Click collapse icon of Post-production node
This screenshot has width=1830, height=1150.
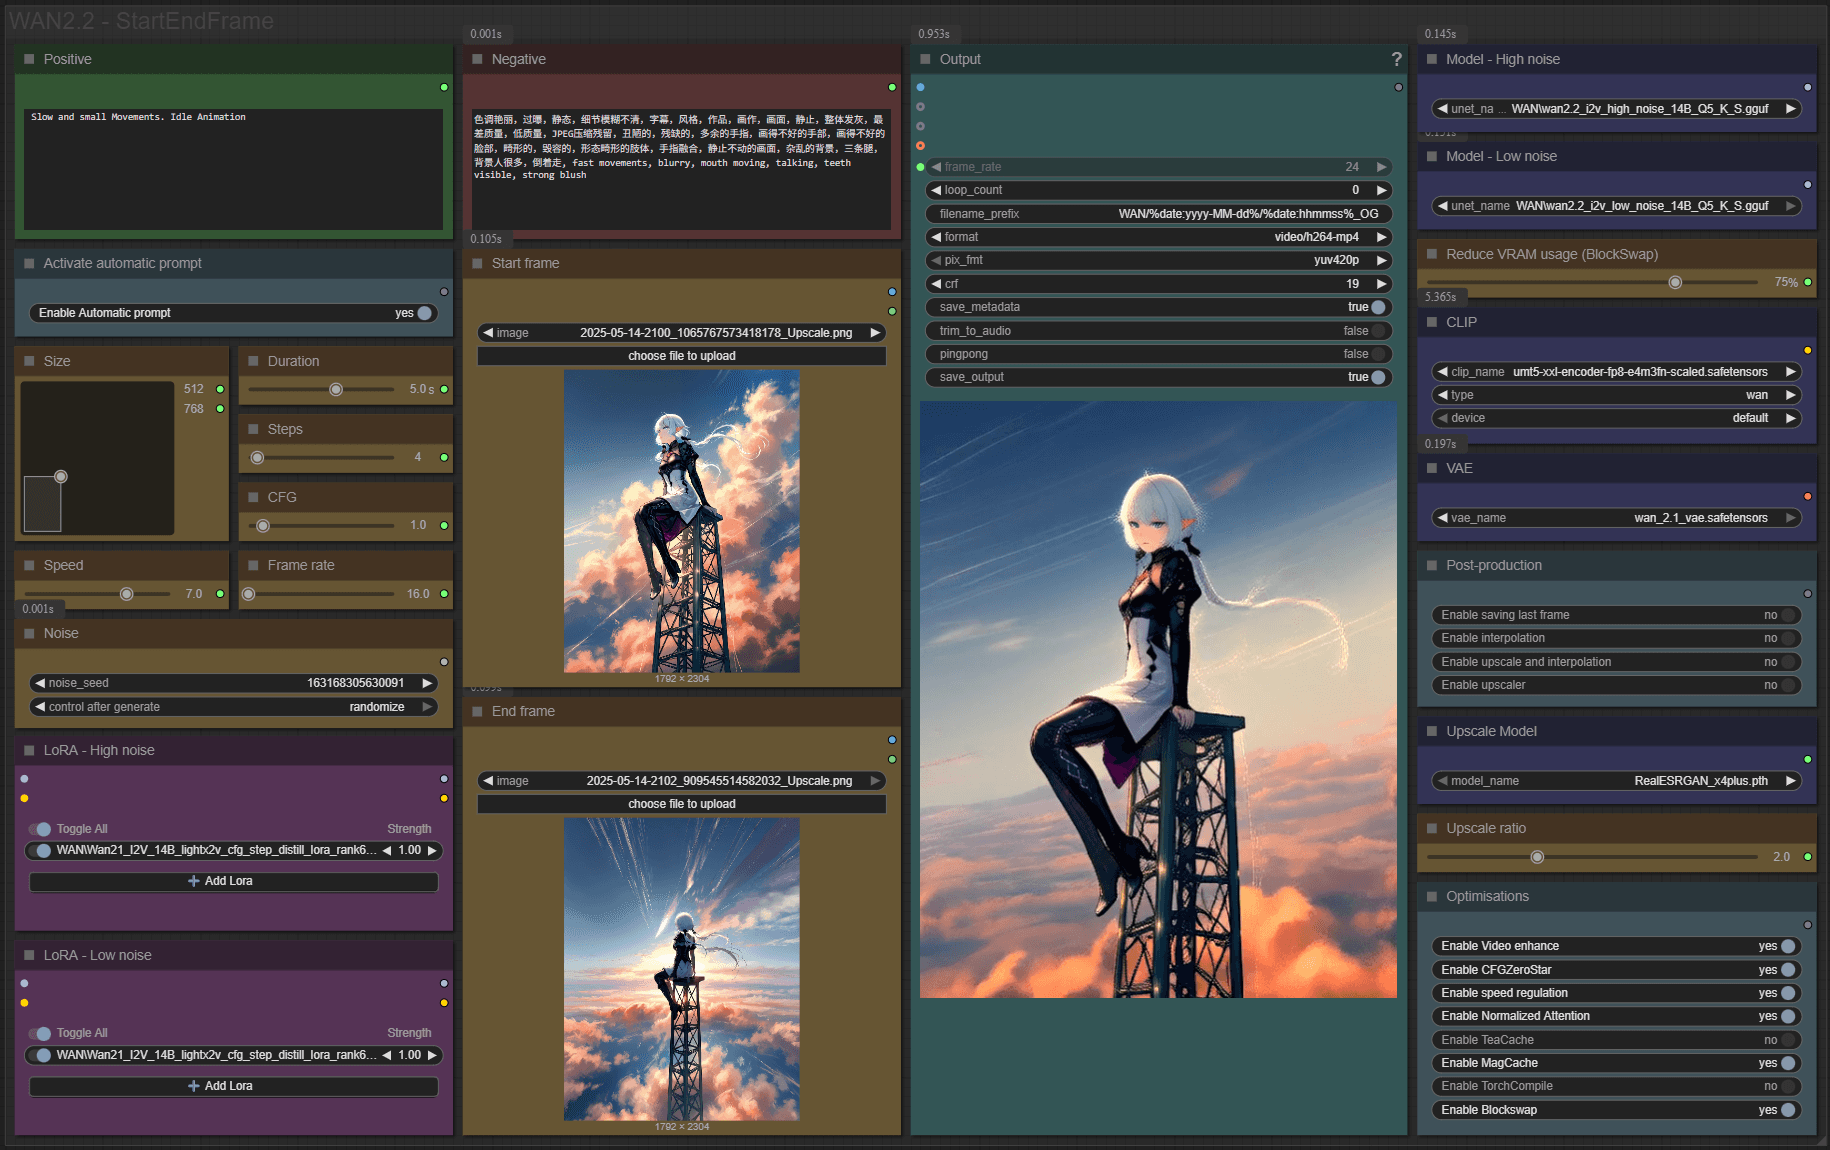(1432, 565)
